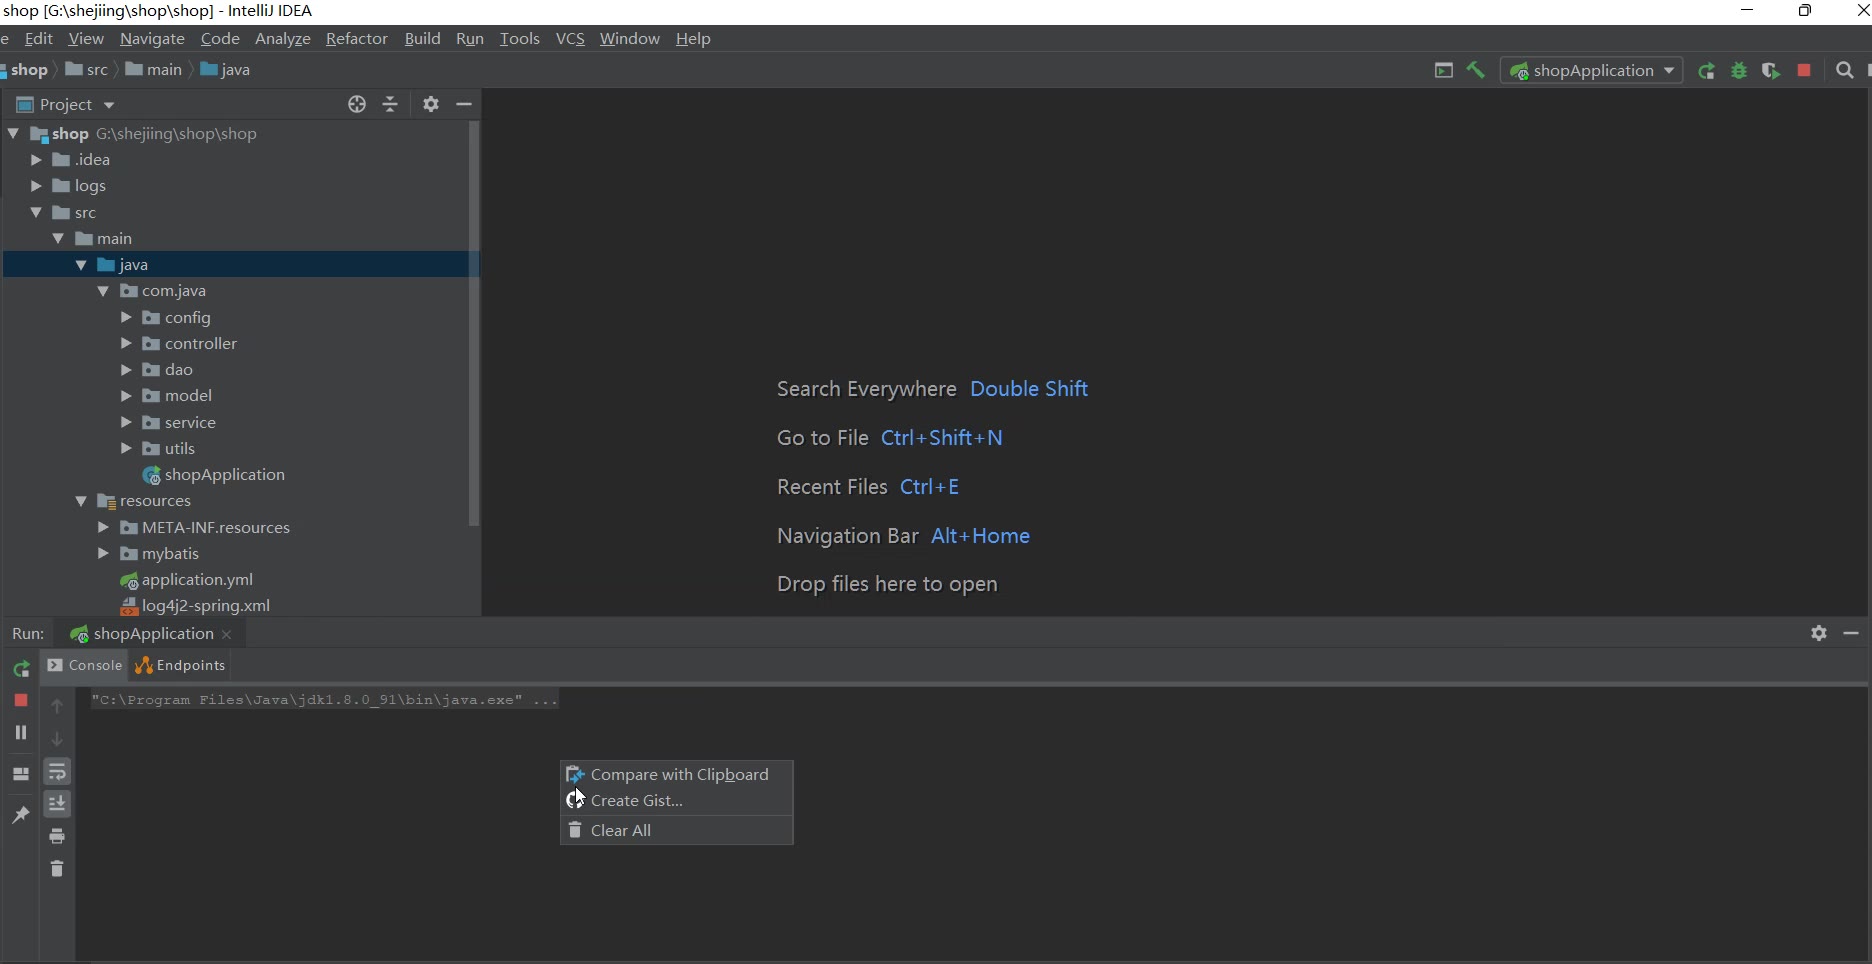Start debugging with the bug icon
1872x964 pixels.
1739,71
